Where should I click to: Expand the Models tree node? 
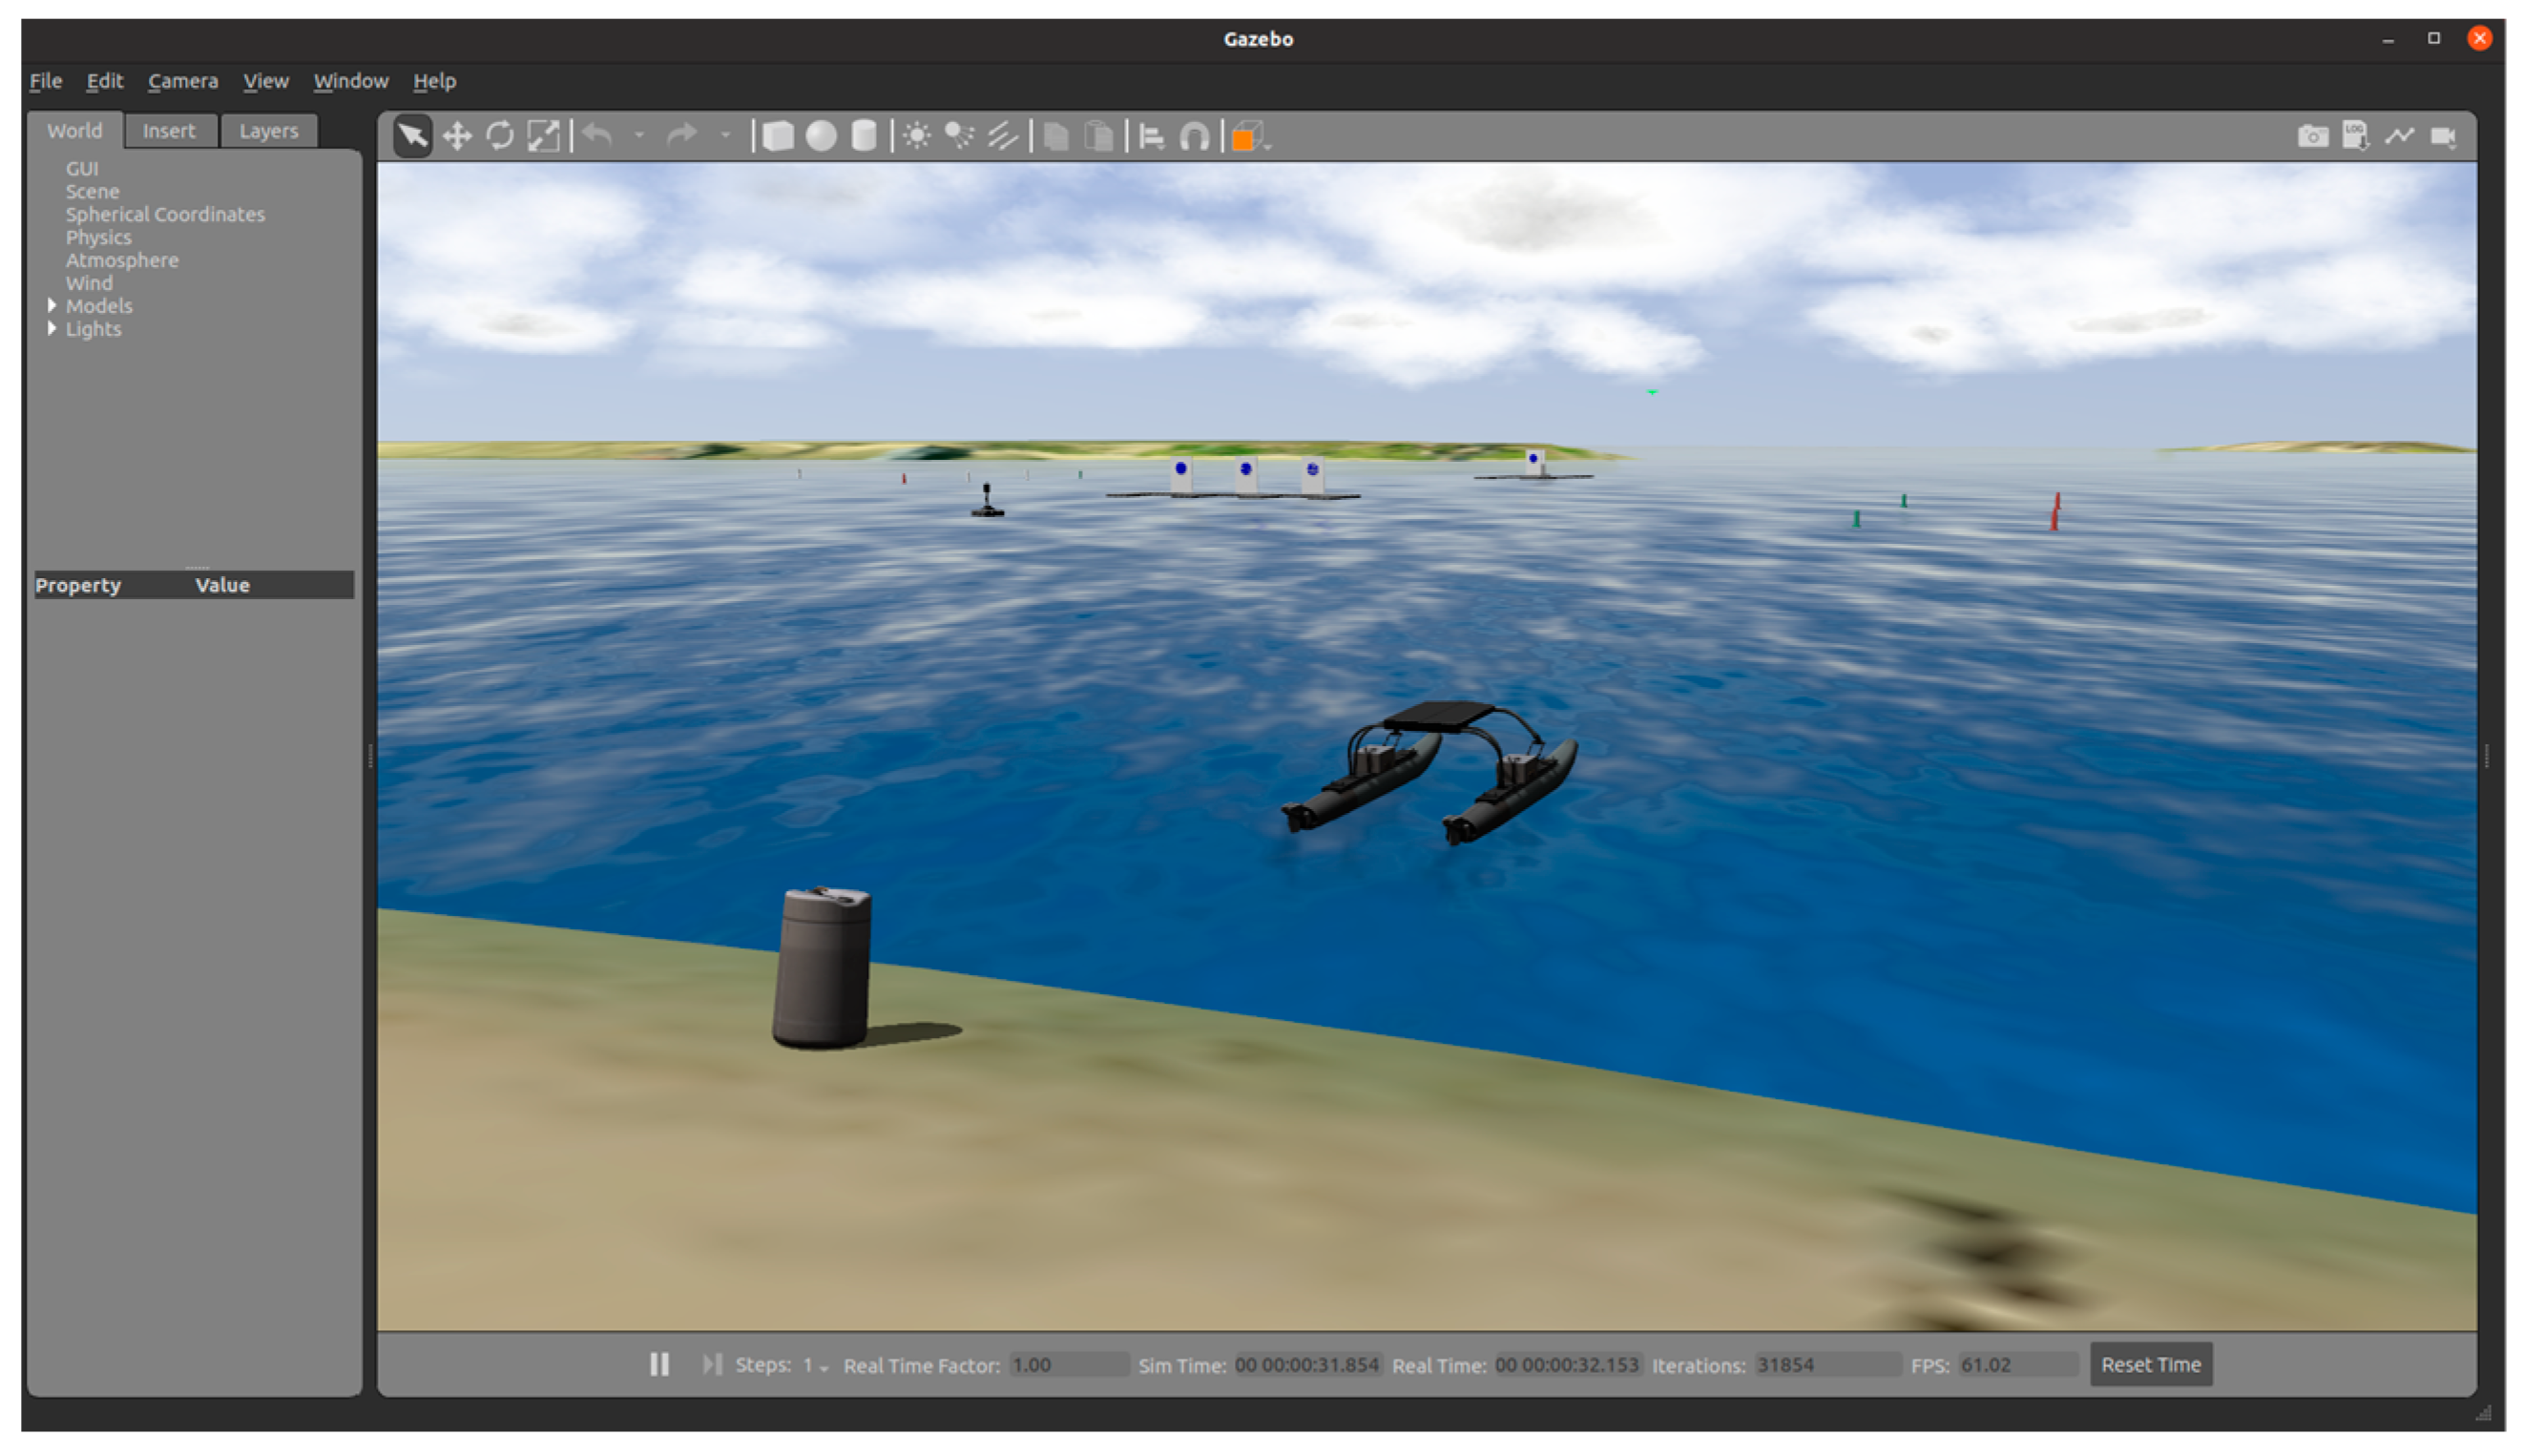(52, 305)
